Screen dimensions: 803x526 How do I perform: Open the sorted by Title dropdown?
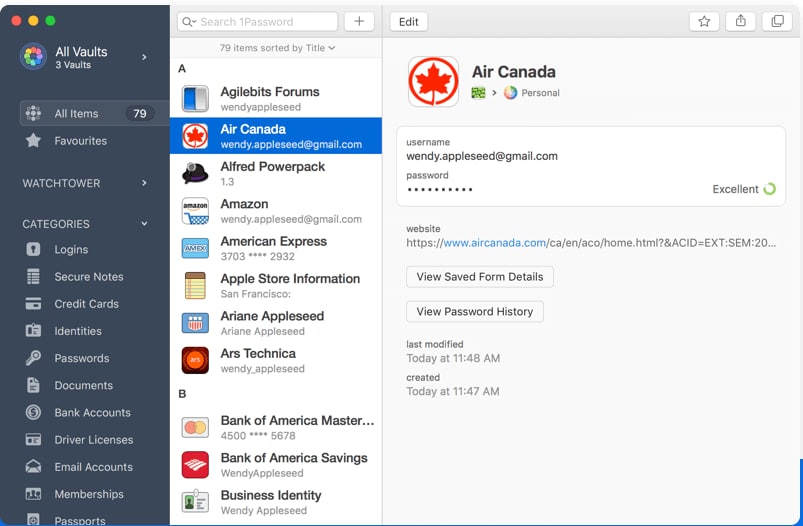pos(277,48)
